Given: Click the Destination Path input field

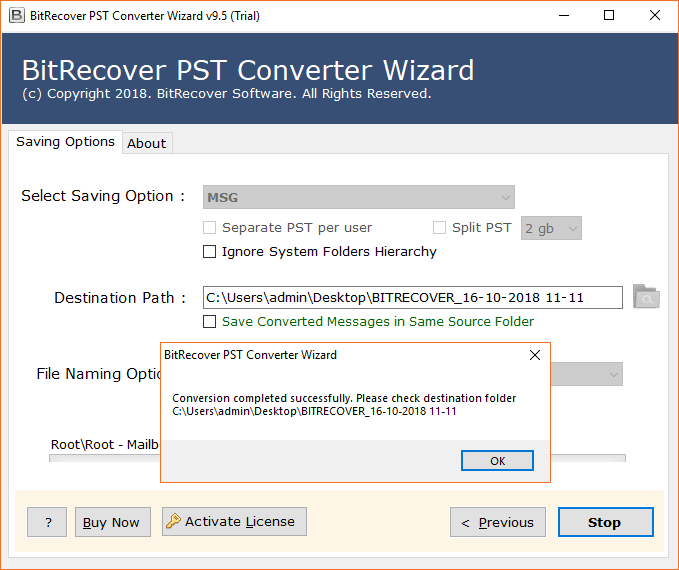Looking at the screenshot, I should [413, 298].
